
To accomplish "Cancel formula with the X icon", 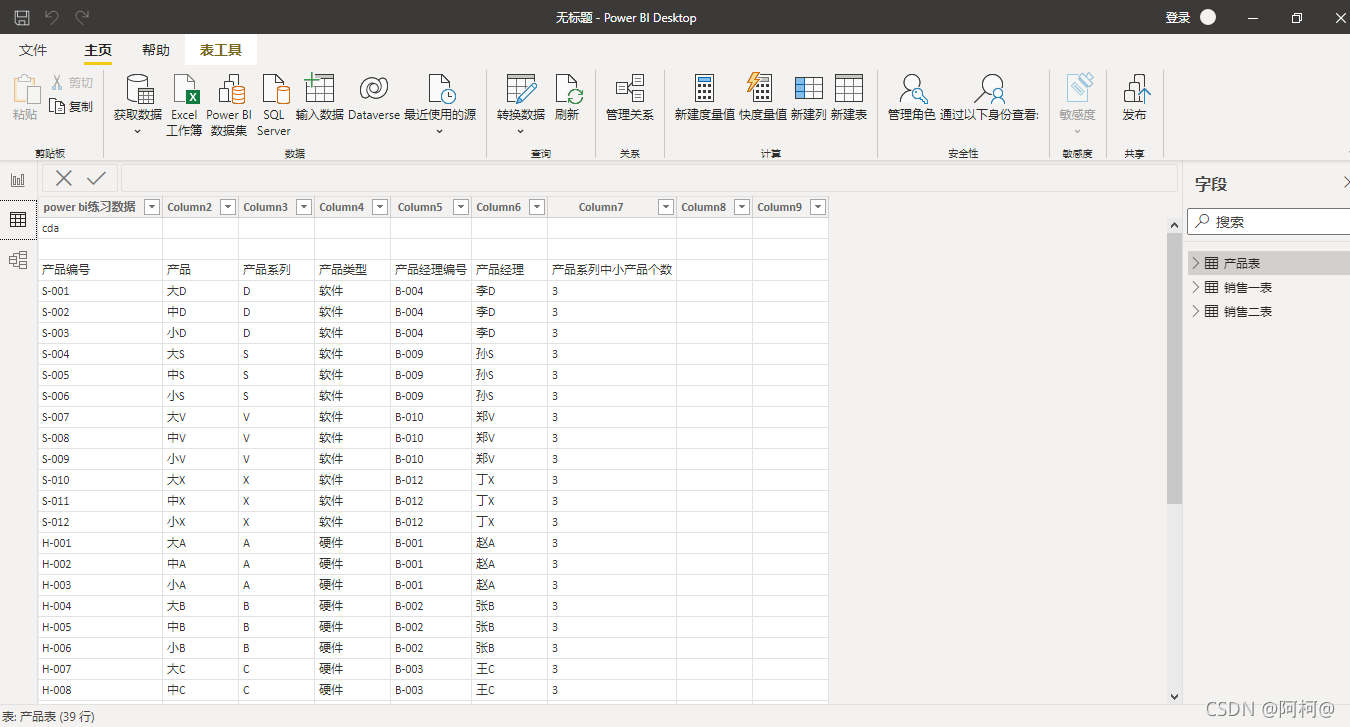I will click(x=64, y=178).
